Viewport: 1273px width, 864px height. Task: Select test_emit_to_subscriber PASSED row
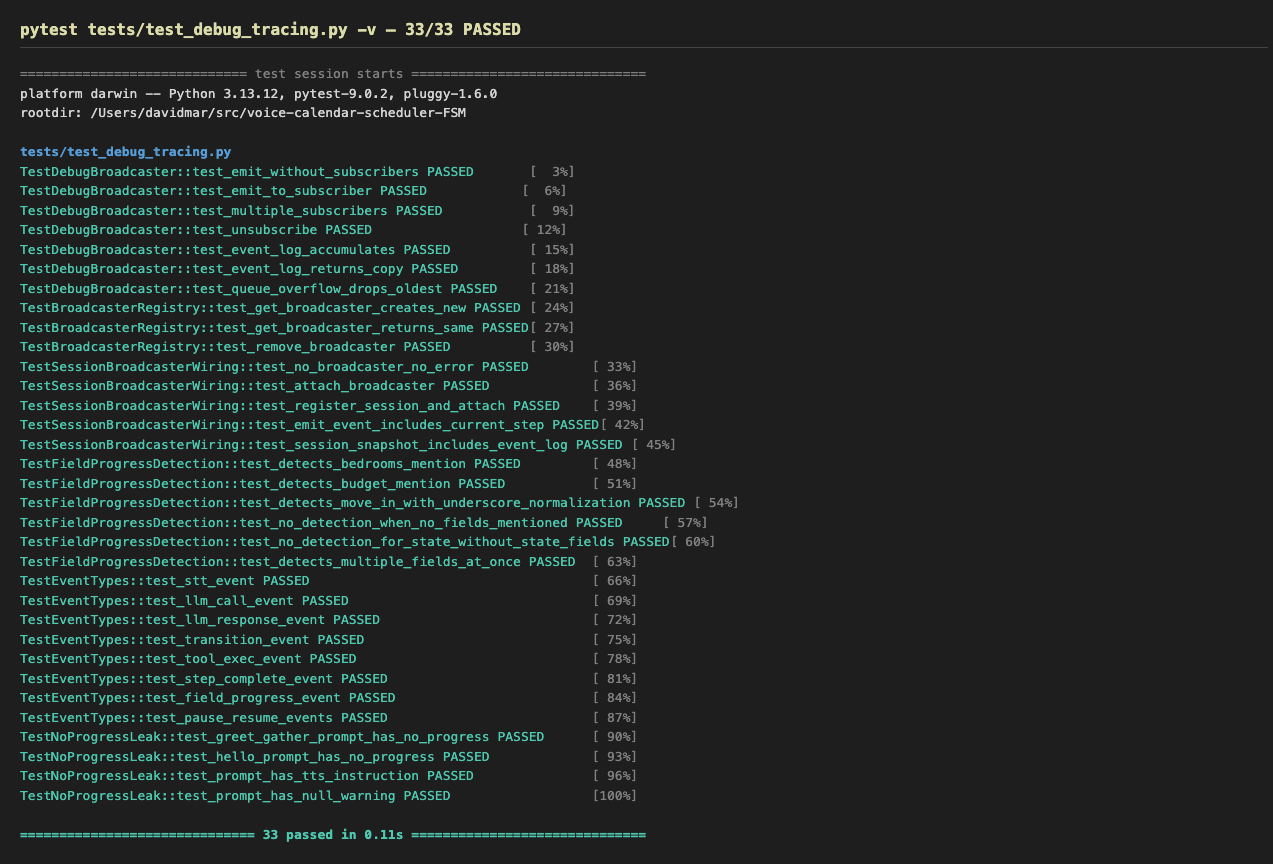click(x=293, y=191)
